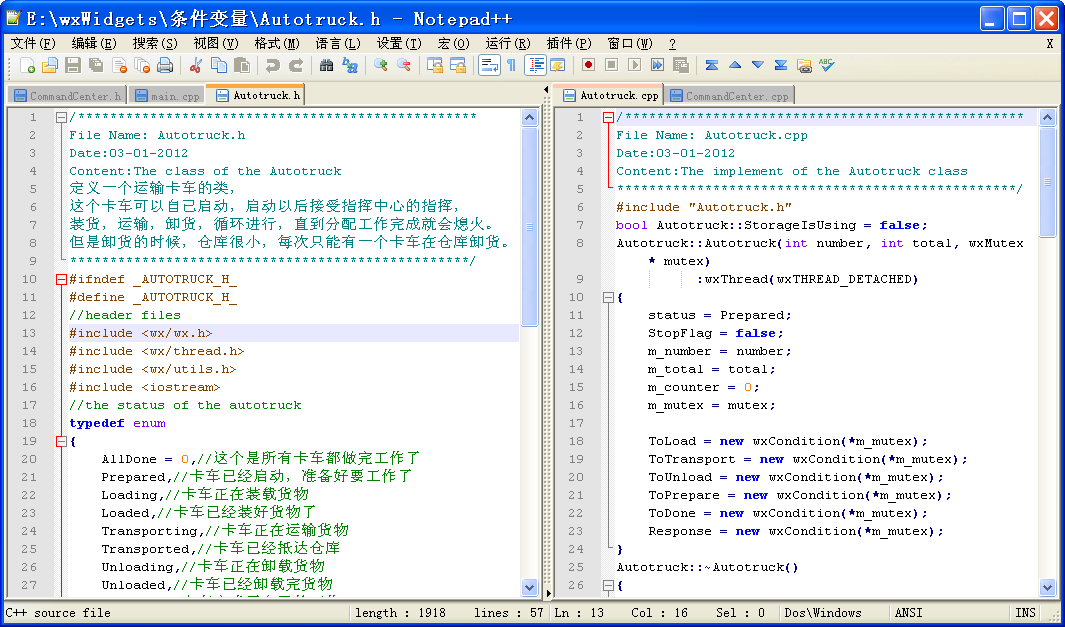Click the Save Recorded Macro icon
This screenshot has width=1065, height=627.
click(680, 65)
